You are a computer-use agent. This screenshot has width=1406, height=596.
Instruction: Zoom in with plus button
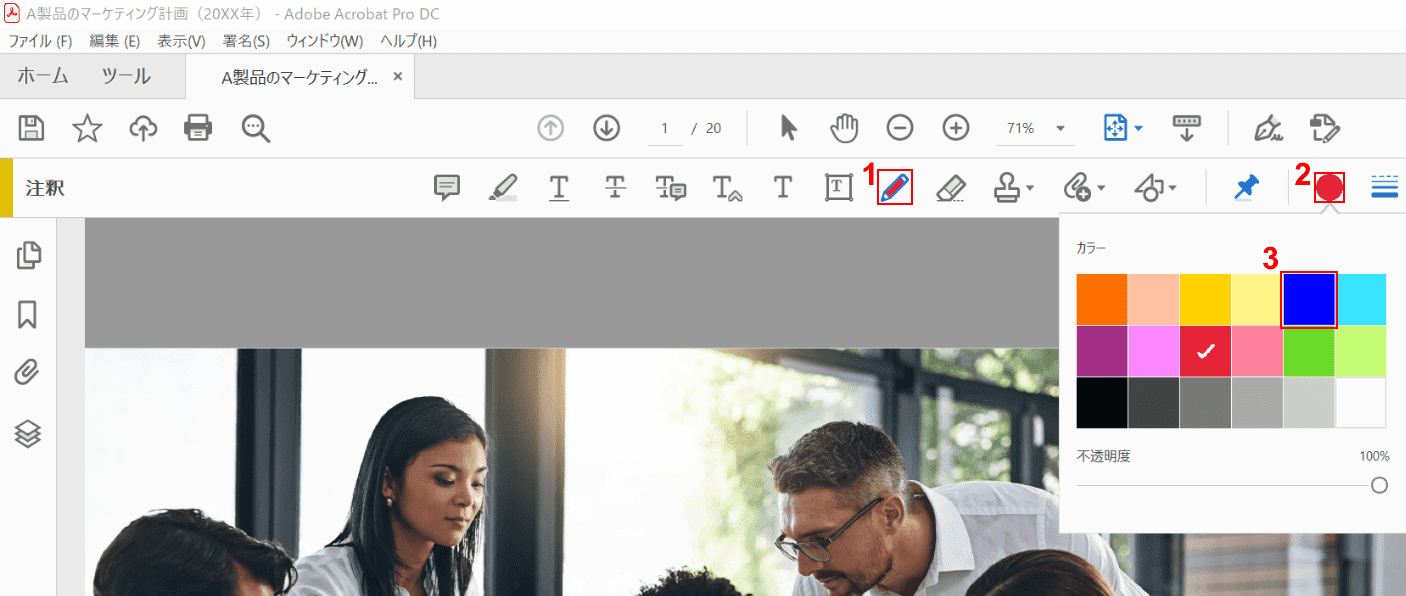point(956,128)
